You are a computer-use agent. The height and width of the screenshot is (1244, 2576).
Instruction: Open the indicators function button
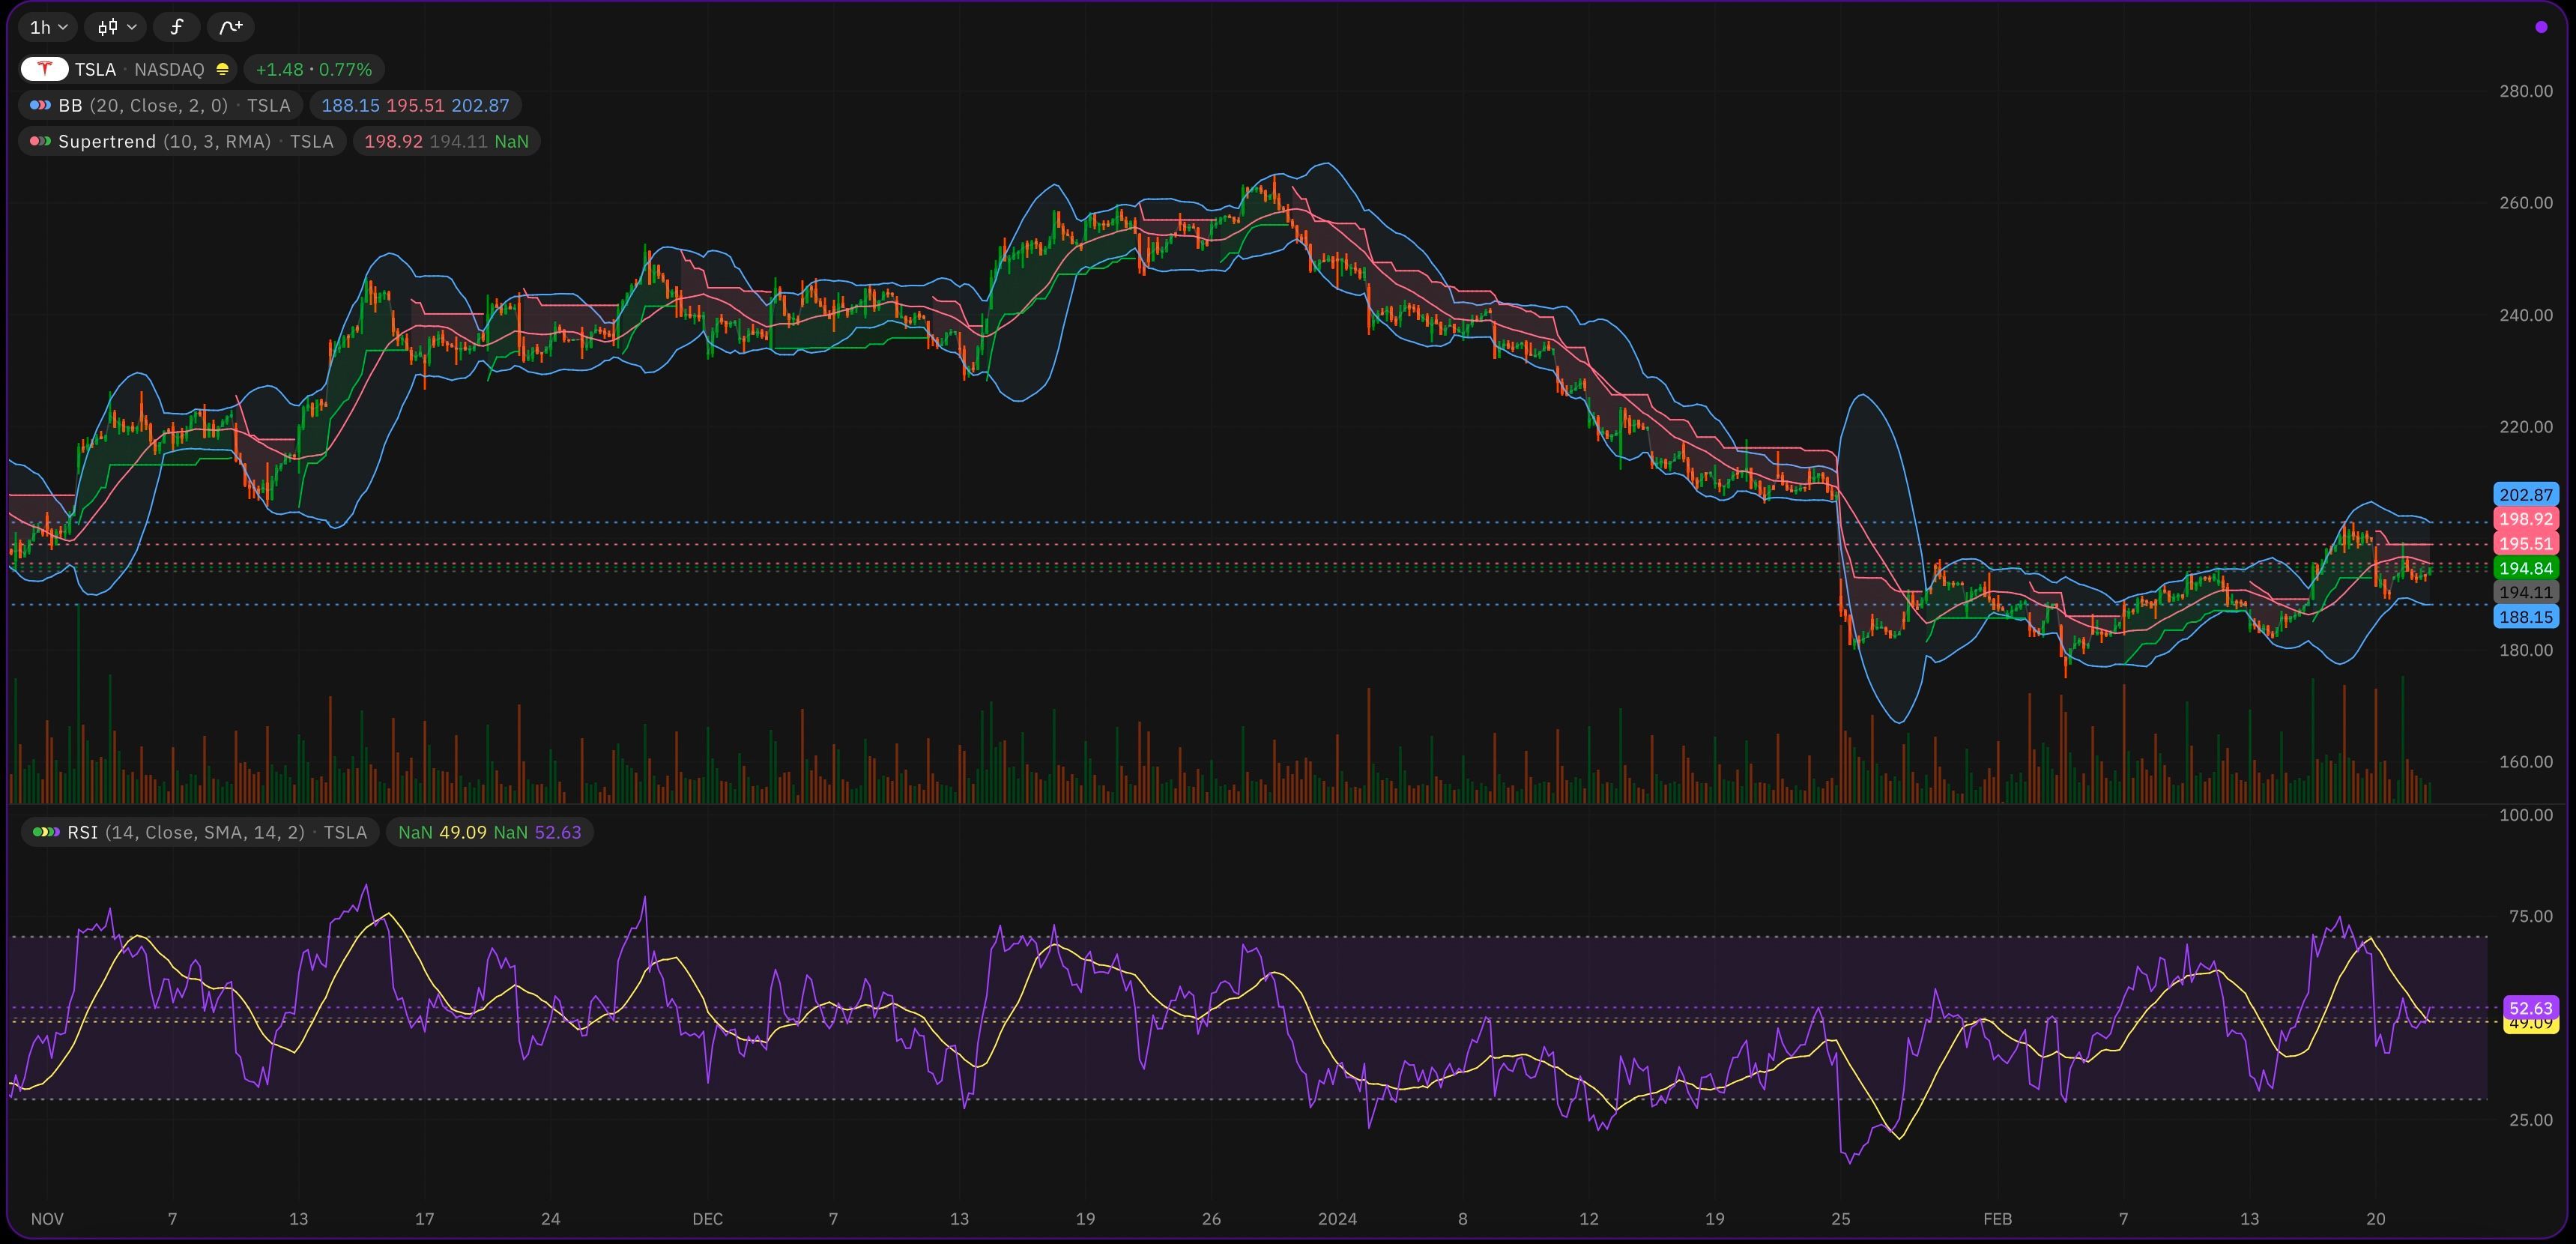[177, 27]
